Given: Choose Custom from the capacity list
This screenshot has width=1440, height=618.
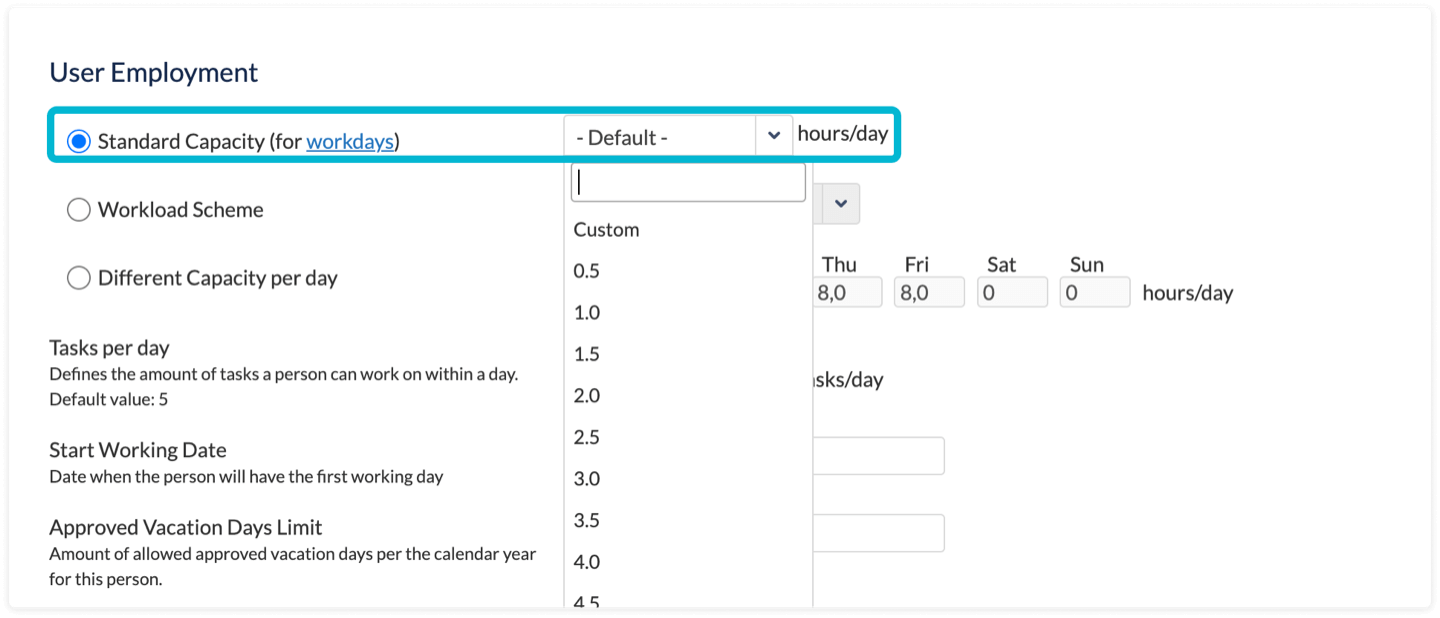Looking at the screenshot, I should coord(606,230).
